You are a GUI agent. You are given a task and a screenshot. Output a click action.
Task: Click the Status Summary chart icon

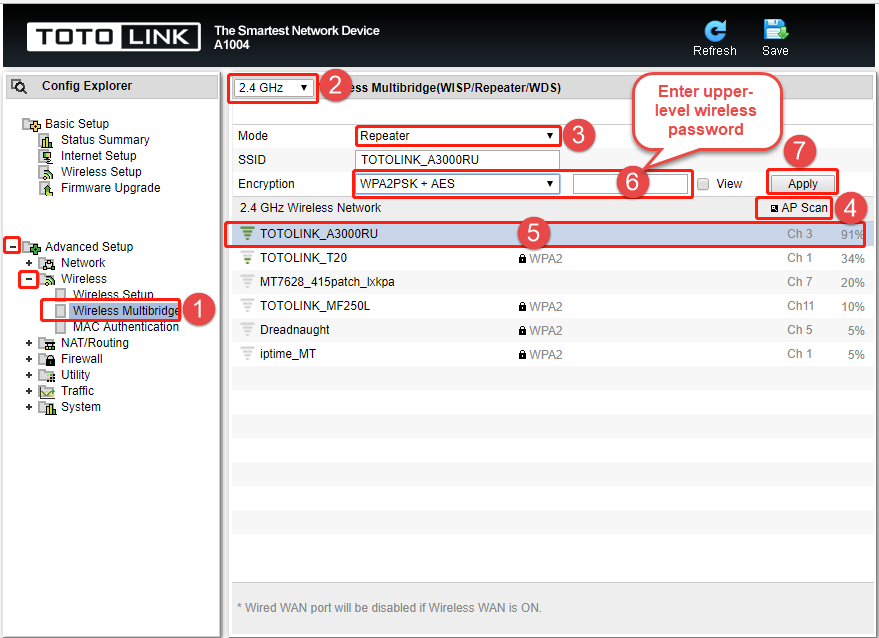[46, 140]
